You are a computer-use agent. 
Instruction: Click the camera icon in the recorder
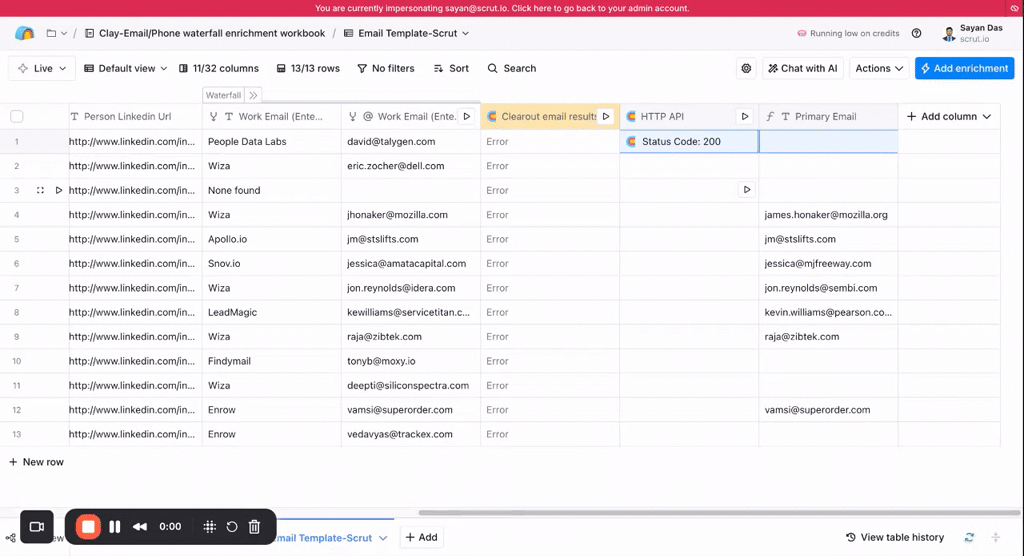click(37, 527)
